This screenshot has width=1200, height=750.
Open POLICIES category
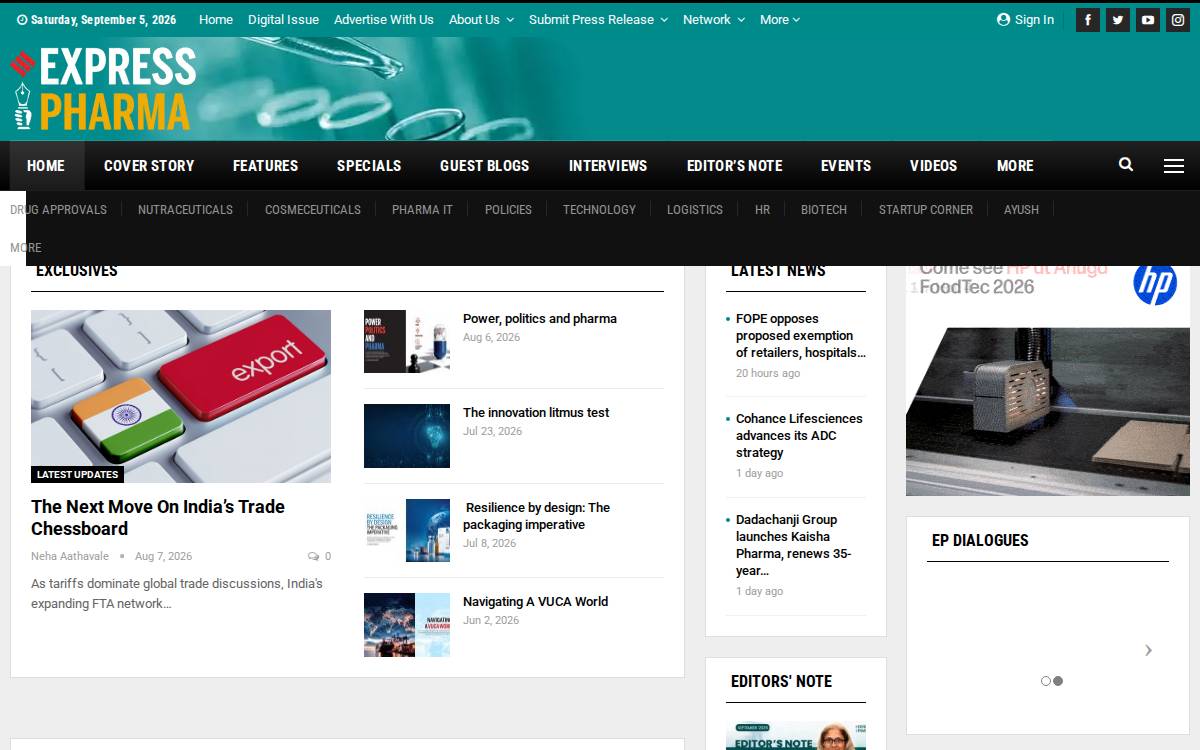(x=508, y=209)
